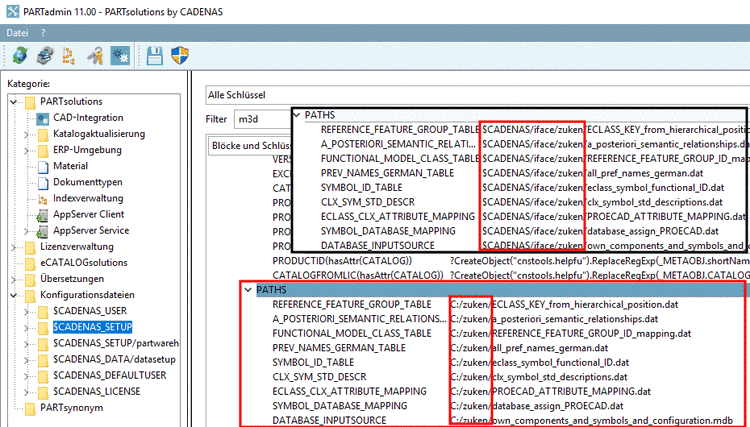Screen dimensions: 750x427
Task: Select the PARTsolutions tree label
Action: point(71,102)
